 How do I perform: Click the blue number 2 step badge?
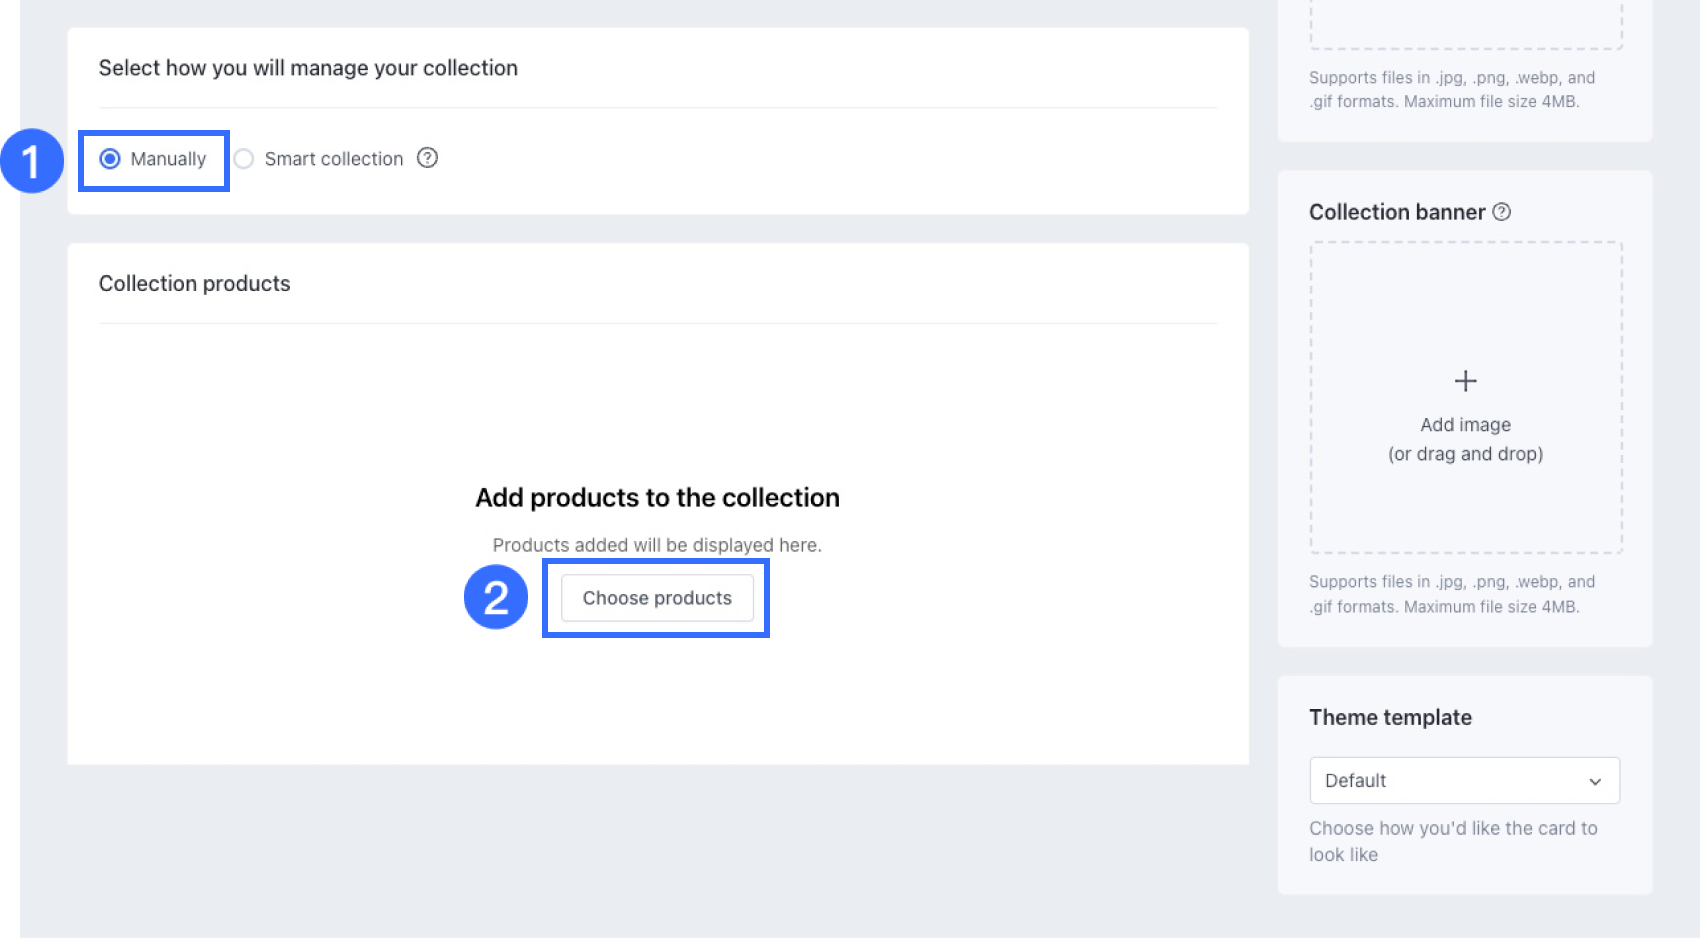(496, 598)
